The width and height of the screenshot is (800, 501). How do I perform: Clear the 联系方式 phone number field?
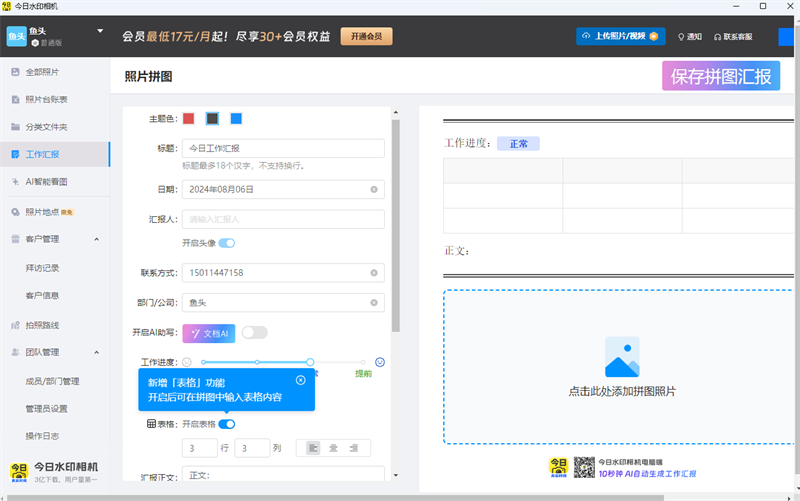[374, 273]
